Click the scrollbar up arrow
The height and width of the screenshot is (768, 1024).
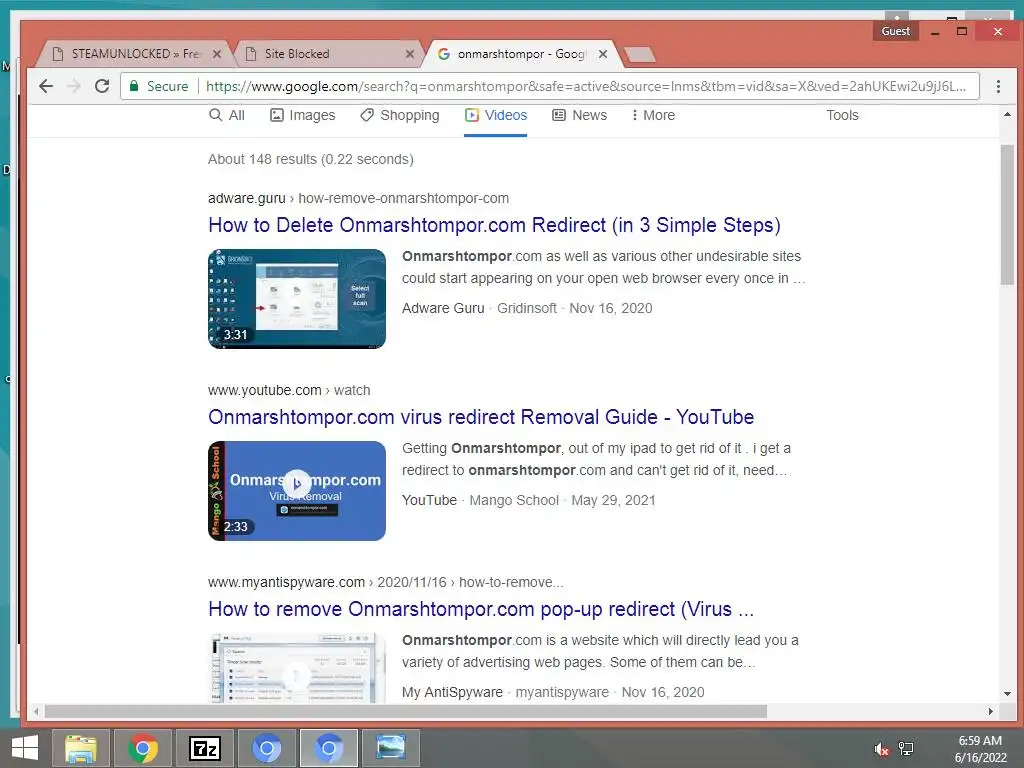click(1007, 114)
